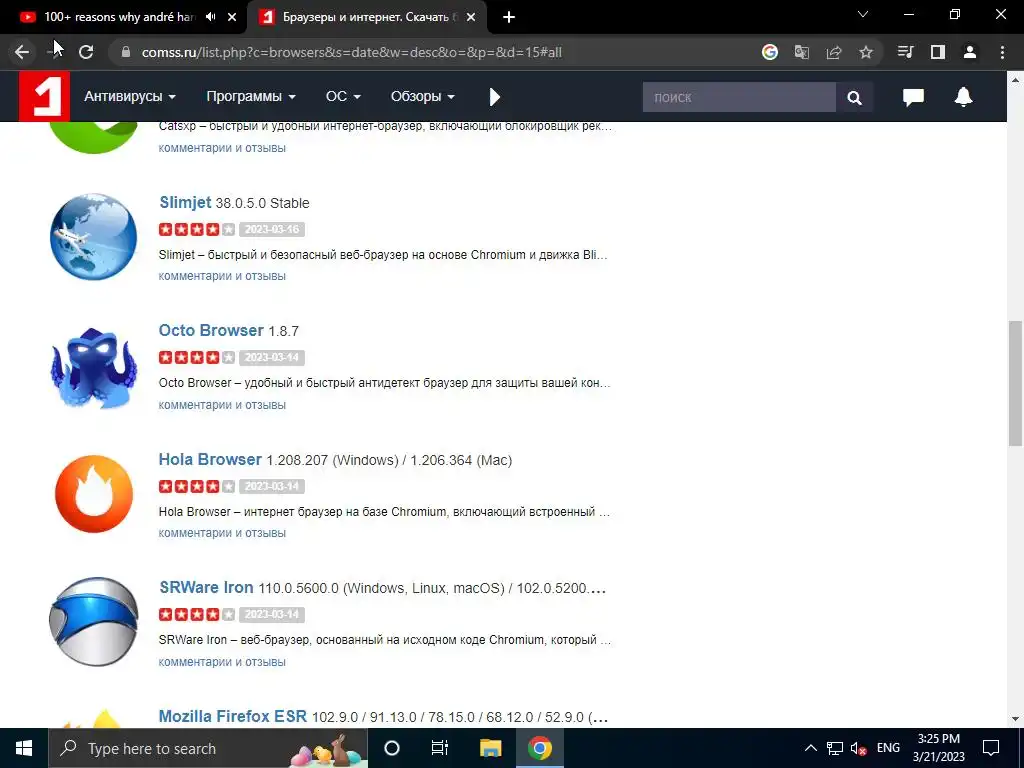Open the Chrome profile icon
This screenshot has width=1024, height=768.
[x=970, y=52]
